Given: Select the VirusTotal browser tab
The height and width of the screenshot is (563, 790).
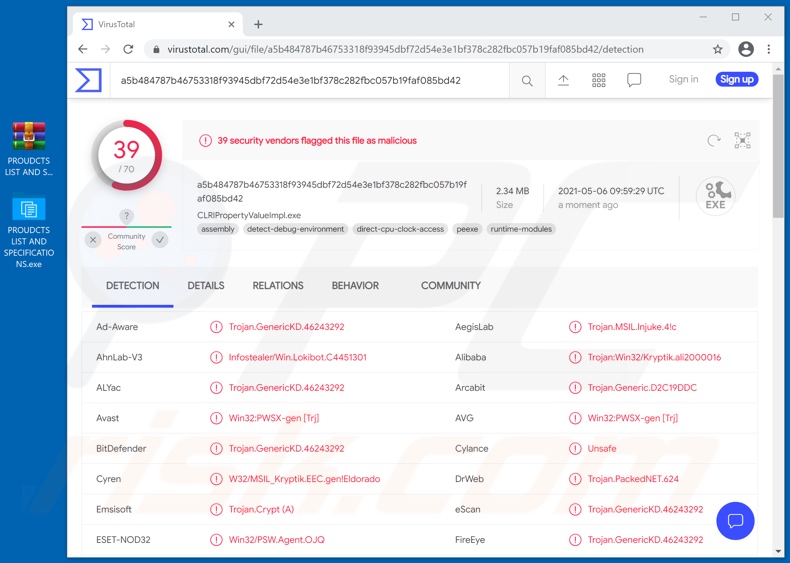Looking at the screenshot, I should [158, 24].
